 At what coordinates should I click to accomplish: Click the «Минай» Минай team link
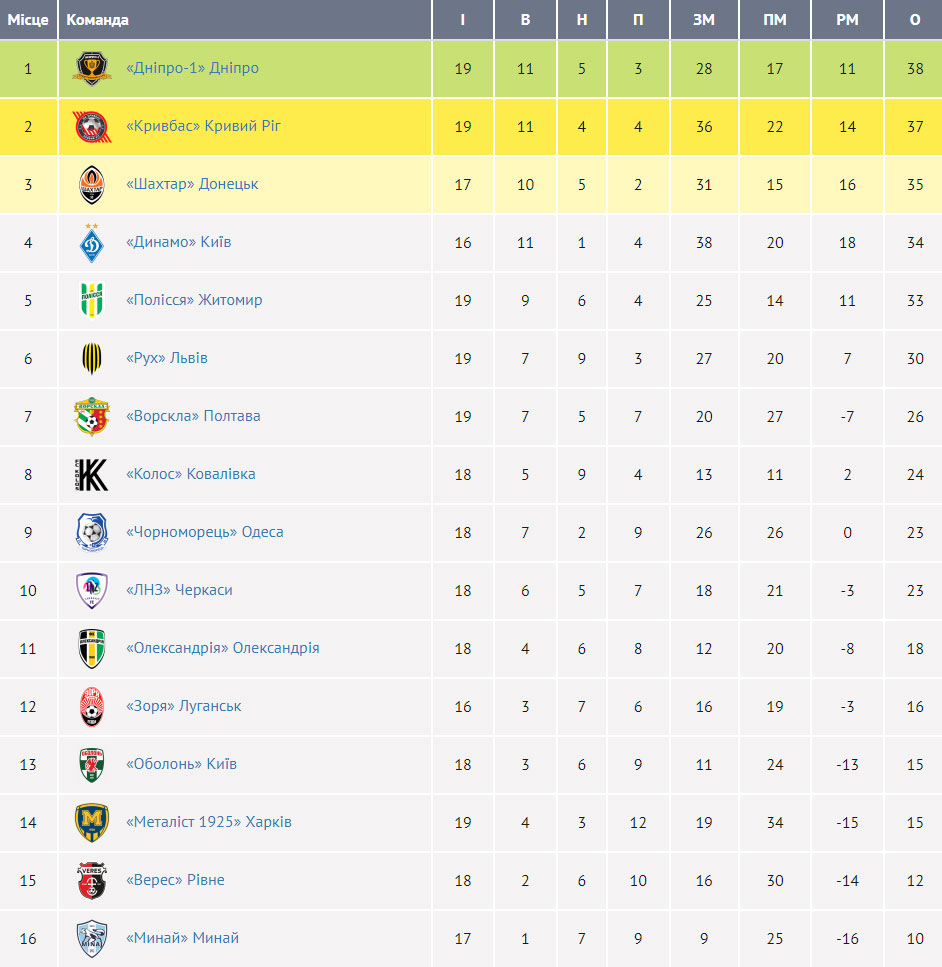(x=182, y=938)
